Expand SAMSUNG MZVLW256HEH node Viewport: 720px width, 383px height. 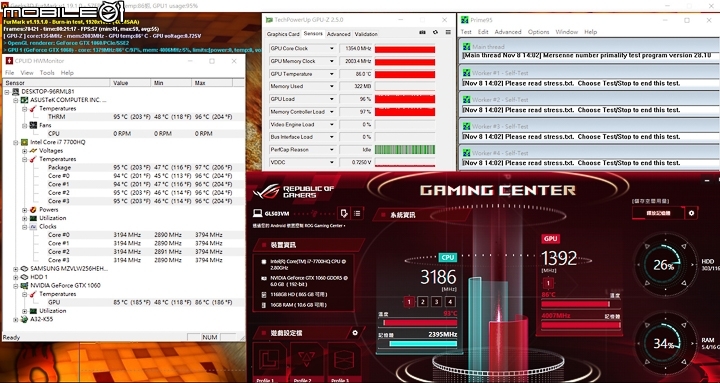coord(16,269)
